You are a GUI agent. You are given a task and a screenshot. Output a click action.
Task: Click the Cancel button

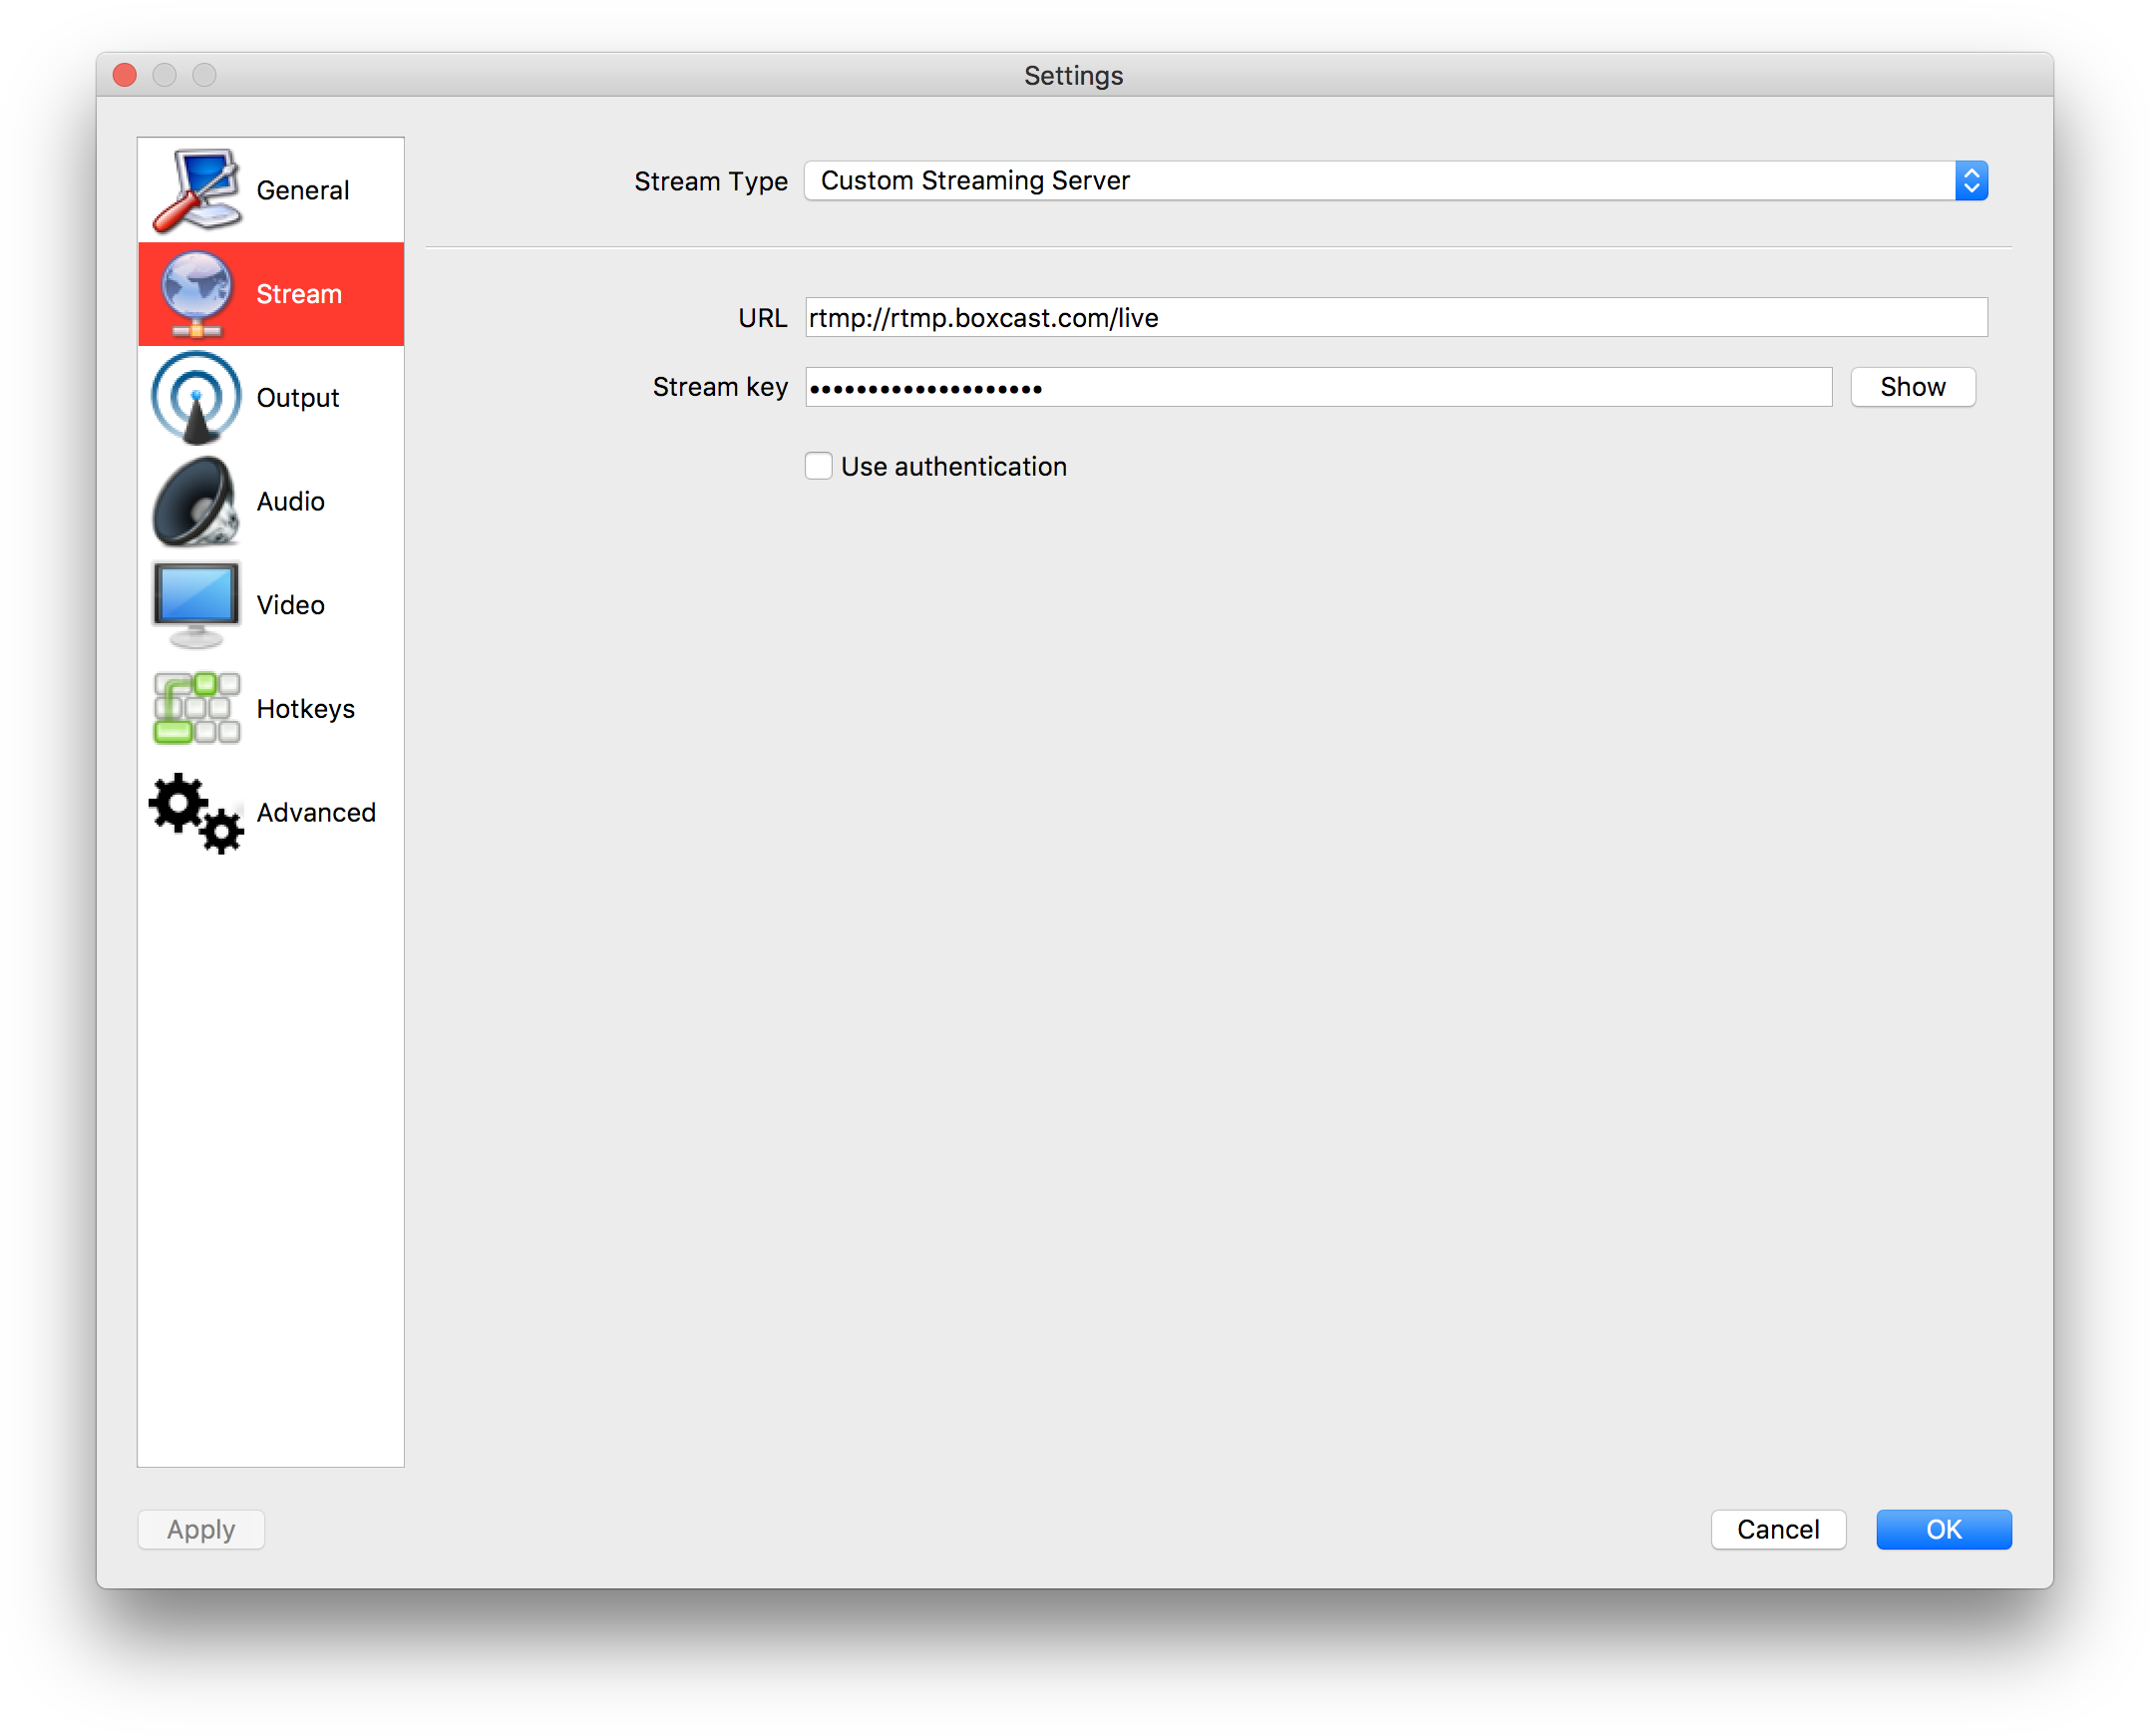(1777, 1529)
